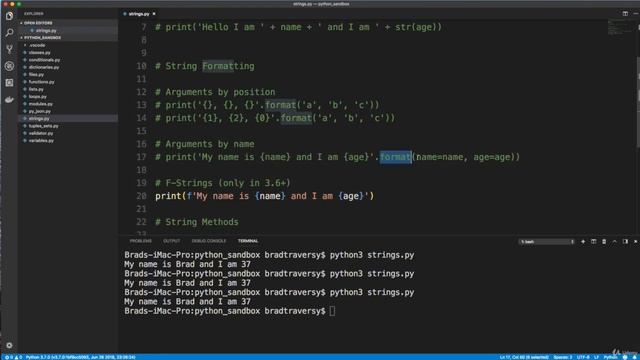Create a new terminal with plus icon
Screen dimensions: 640x360
583,242
